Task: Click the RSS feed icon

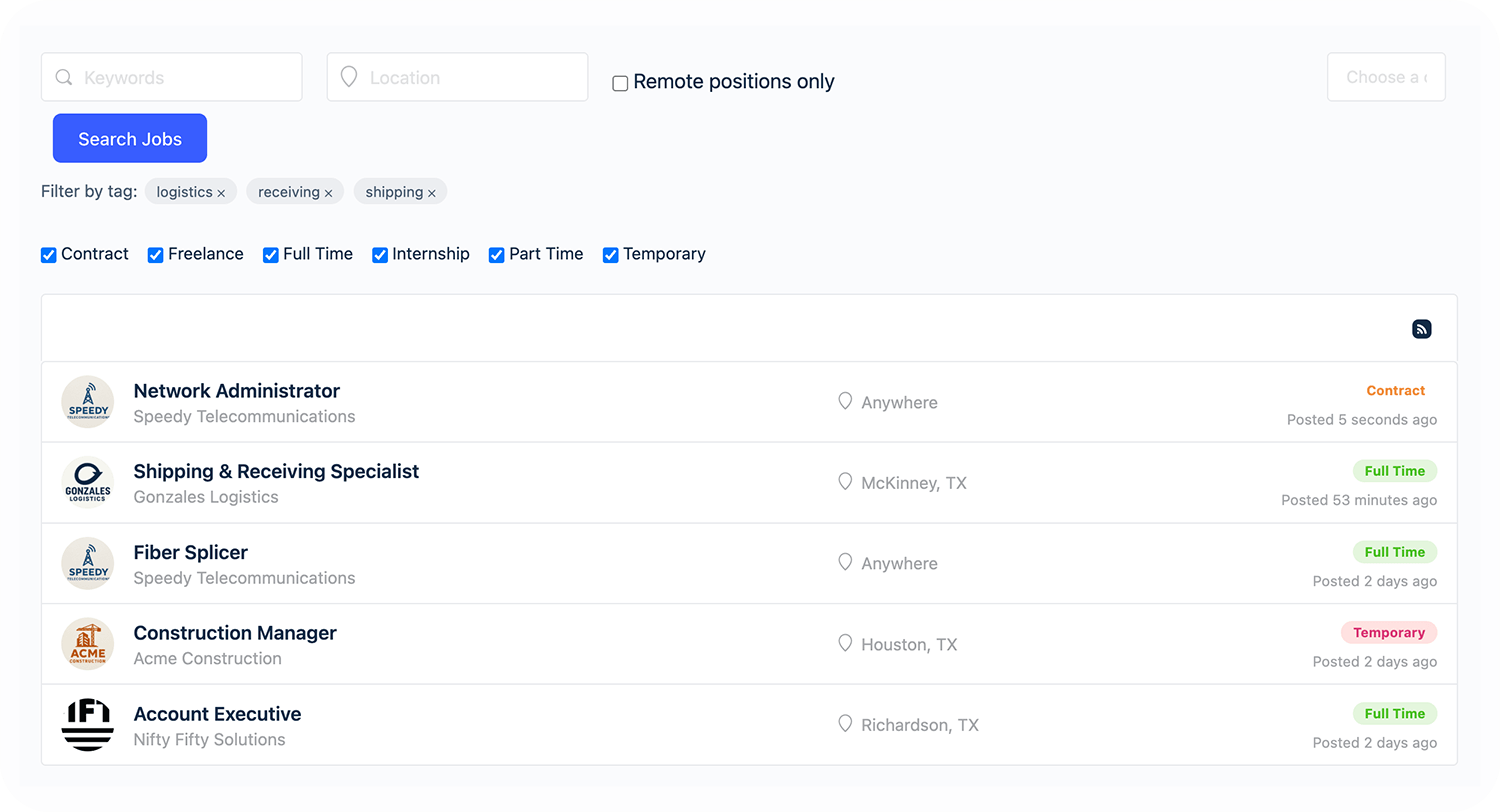Action: pos(1421,329)
